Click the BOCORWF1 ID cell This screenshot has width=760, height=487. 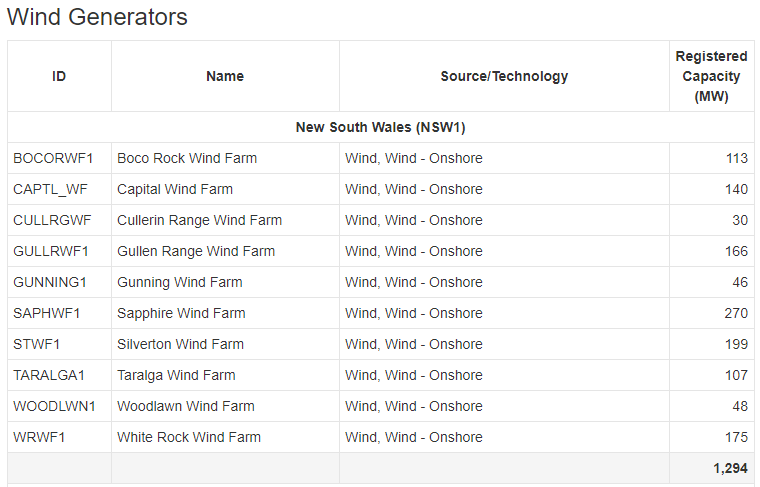[53, 158]
